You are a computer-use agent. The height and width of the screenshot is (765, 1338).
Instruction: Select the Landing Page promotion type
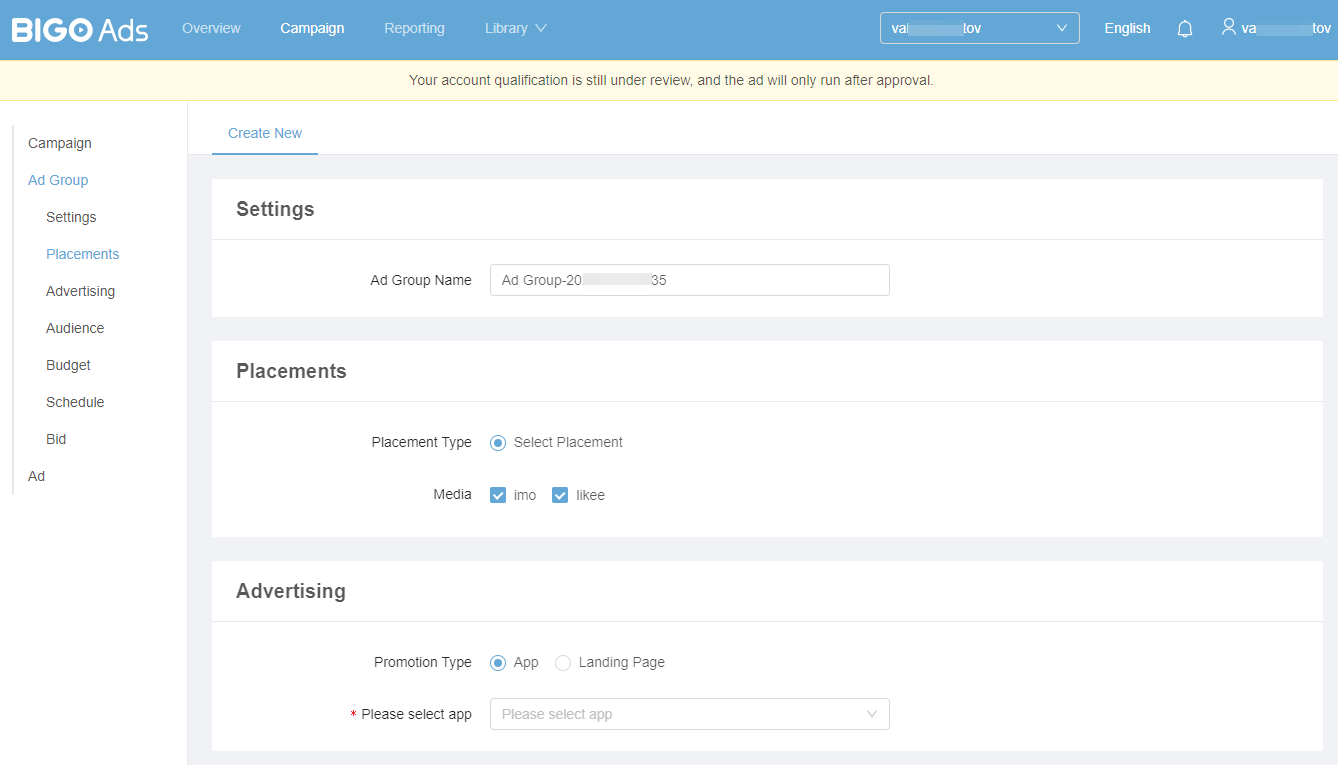(x=563, y=663)
